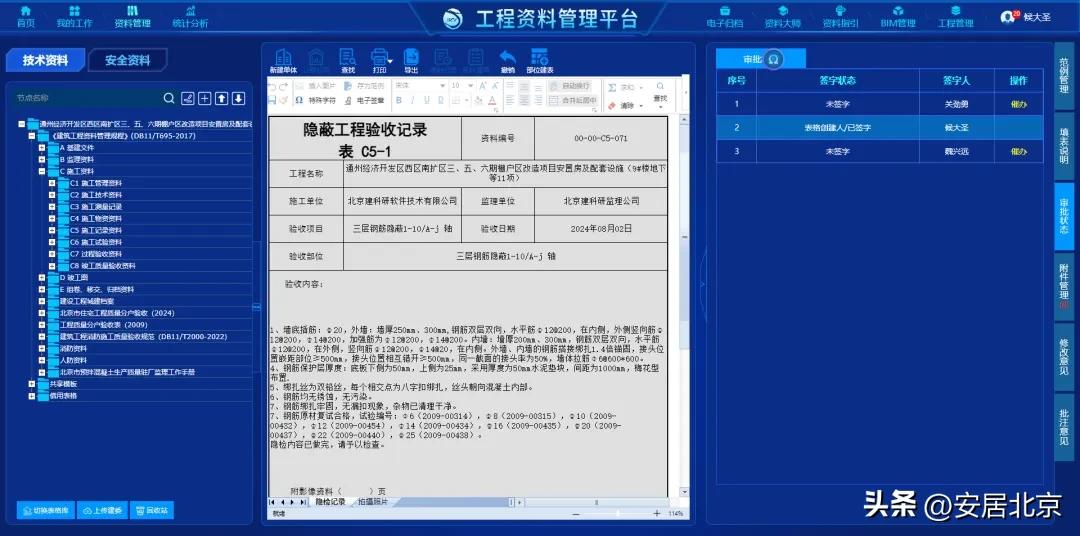Select row 2 表格创建人/已签字
The width and height of the screenshot is (1080, 536).
coord(880,128)
